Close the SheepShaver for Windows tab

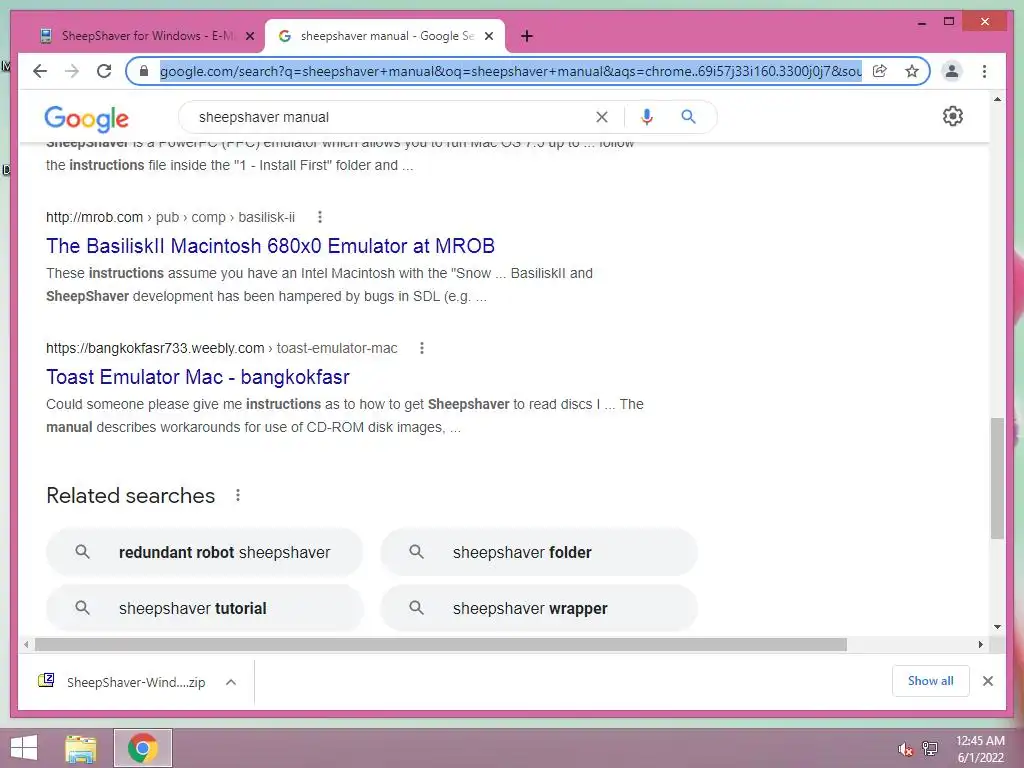click(x=249, y=36)
